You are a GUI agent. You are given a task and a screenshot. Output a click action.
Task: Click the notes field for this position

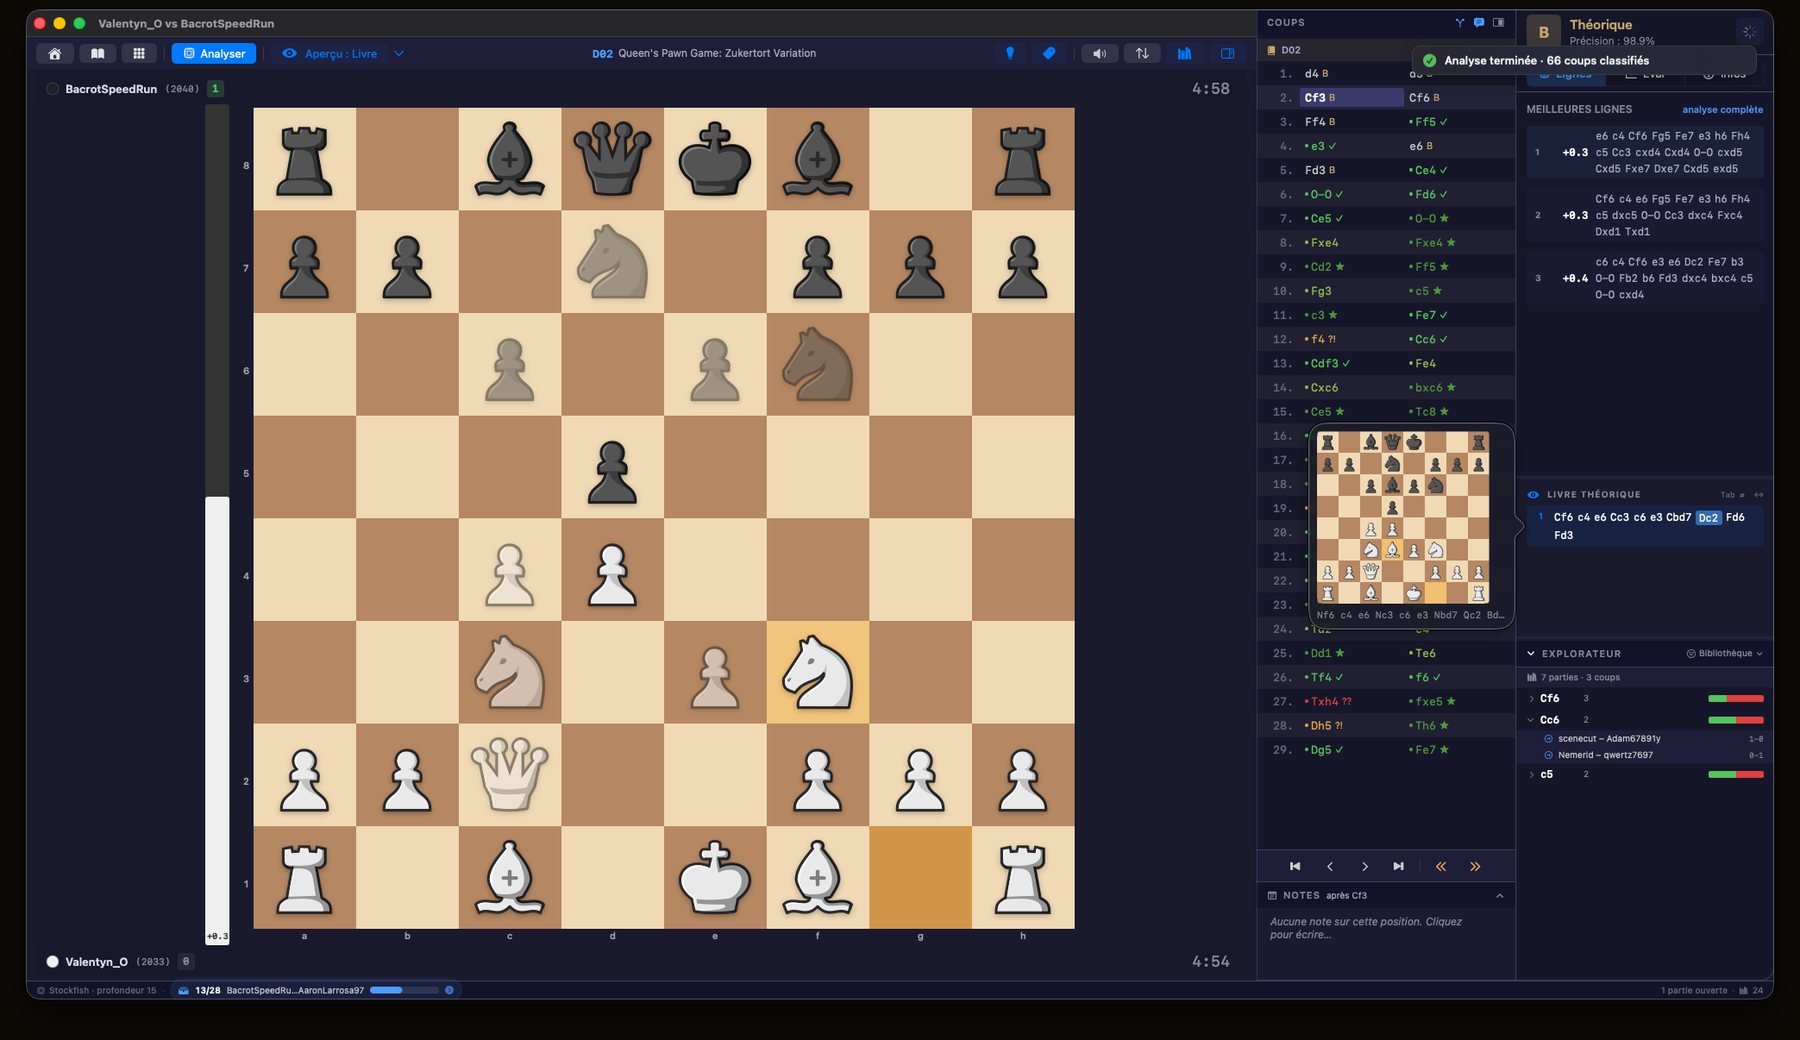click(1386, 929)
